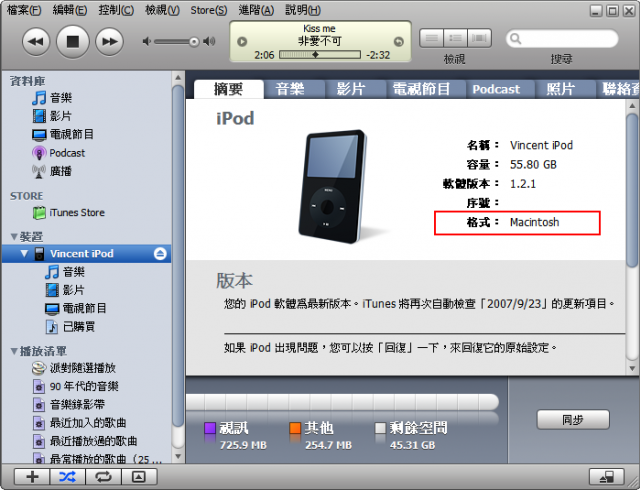Toggle artwork viewer panel button
Screen dimensions: 640x490
(x=139, y=477)
